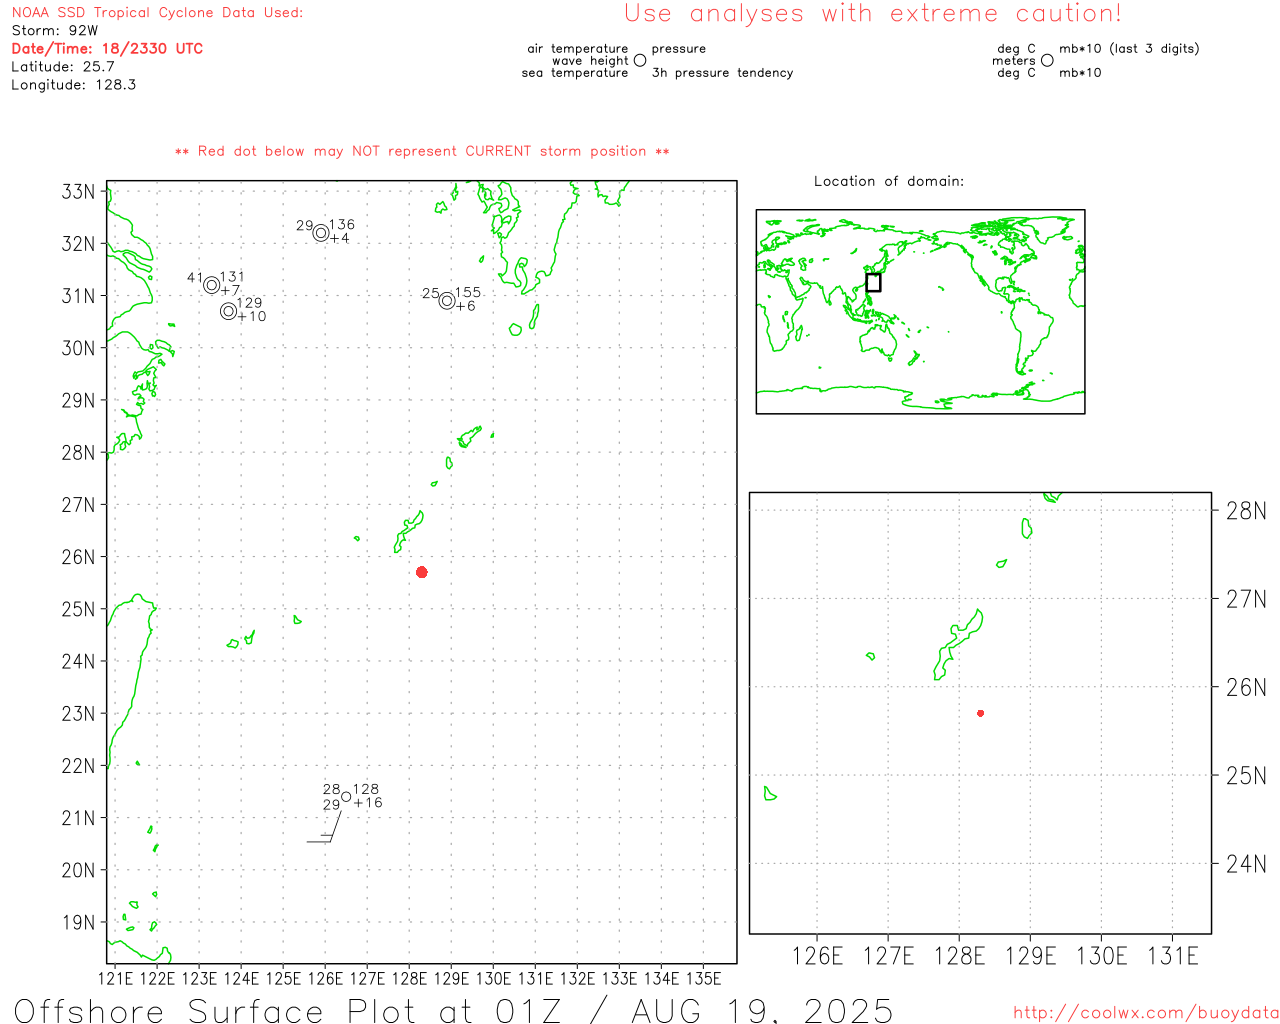Click the 33N latitude label on main map
Screen dimensions: 1280x1024
pyautogui.click(x=79, y=192)
